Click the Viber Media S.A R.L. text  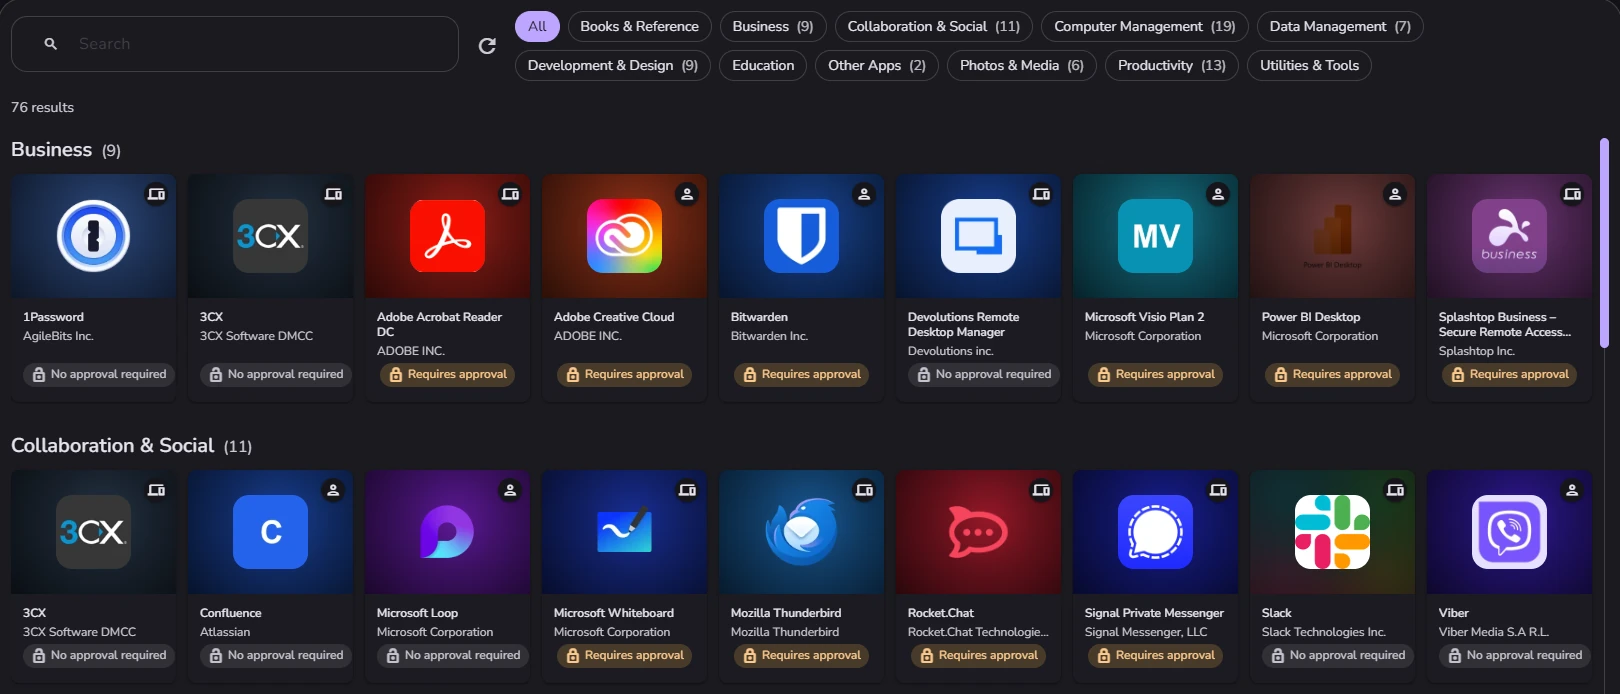click(1494, 632)
